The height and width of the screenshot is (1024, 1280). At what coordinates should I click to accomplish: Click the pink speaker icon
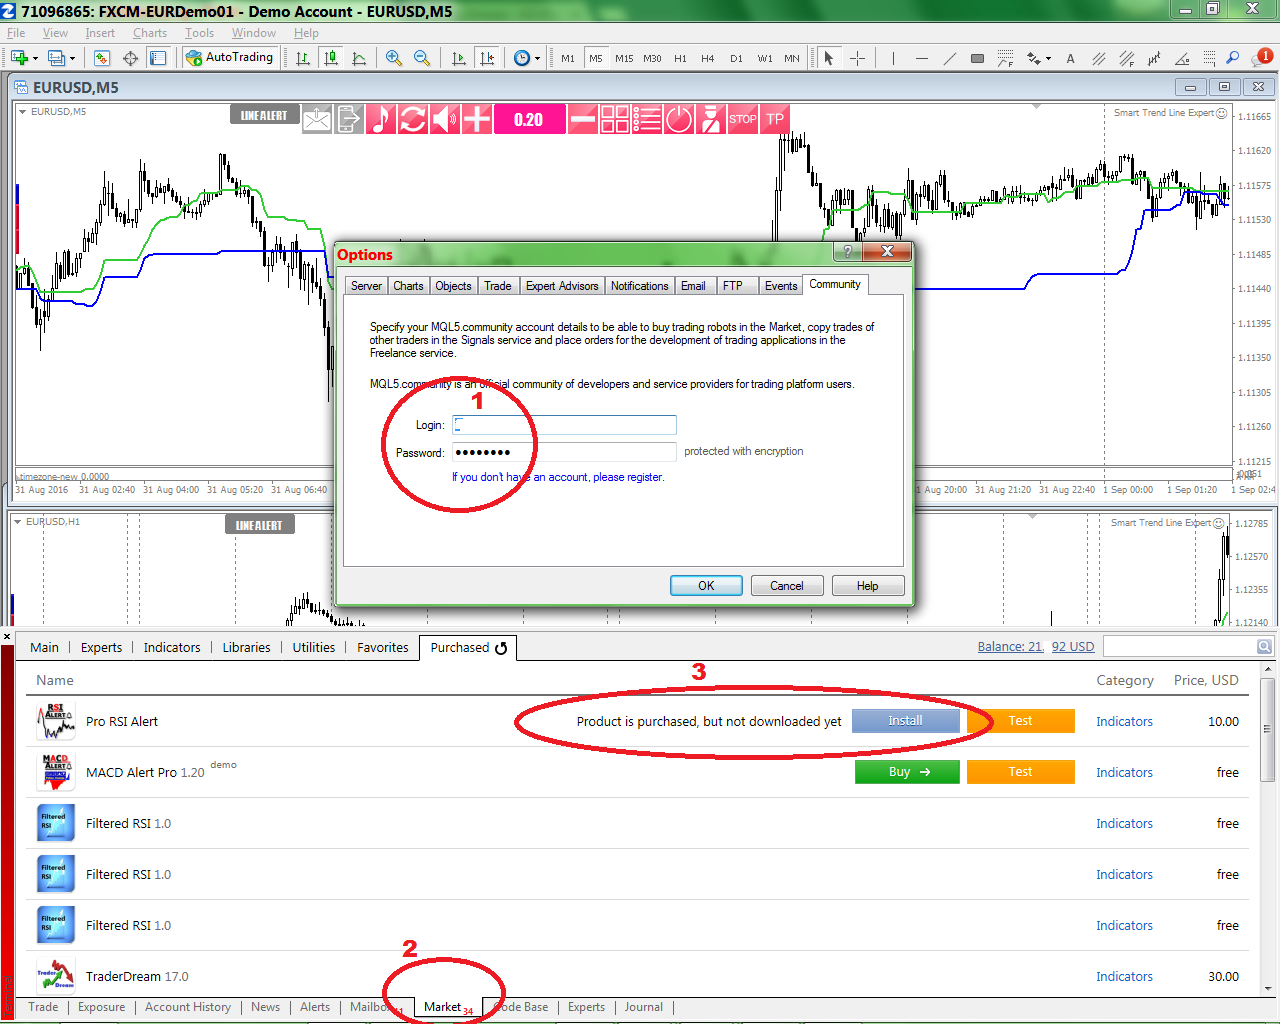tap(444, 119)
